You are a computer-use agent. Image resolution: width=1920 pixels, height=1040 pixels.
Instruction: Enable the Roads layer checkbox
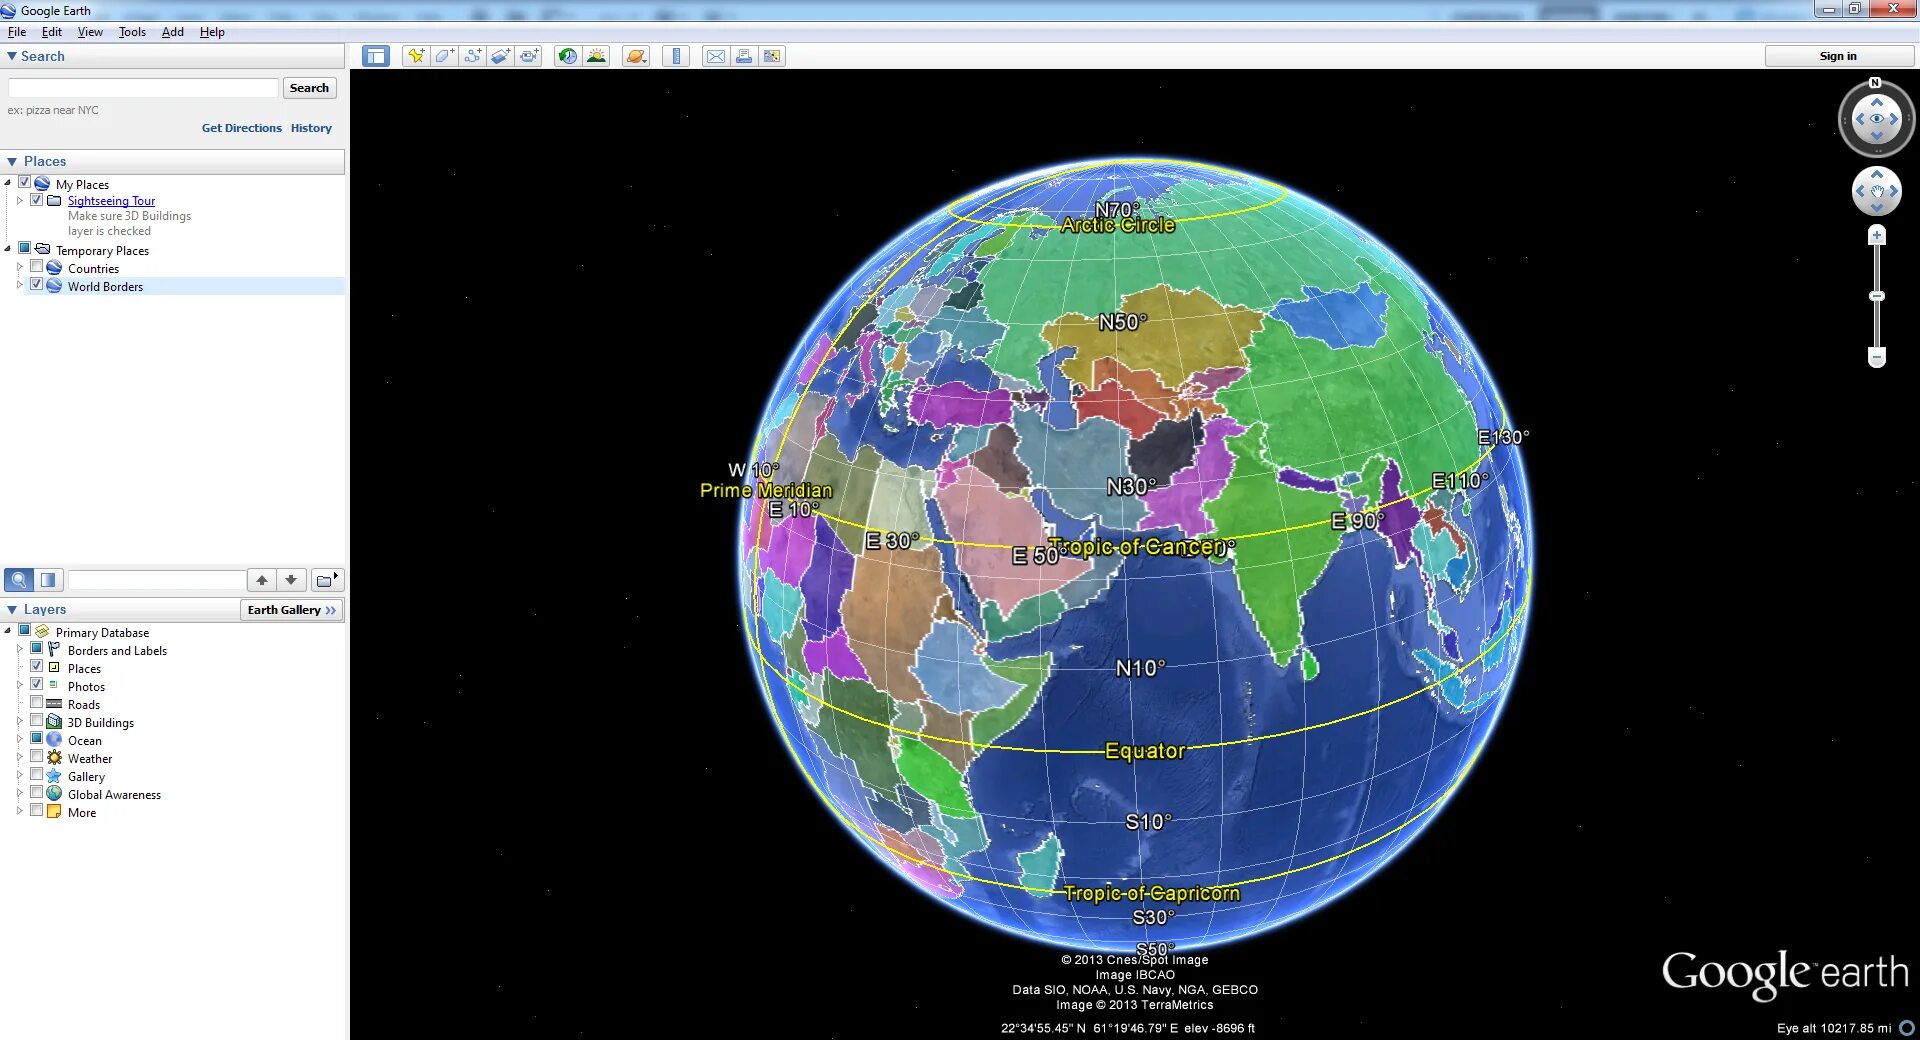37,703
